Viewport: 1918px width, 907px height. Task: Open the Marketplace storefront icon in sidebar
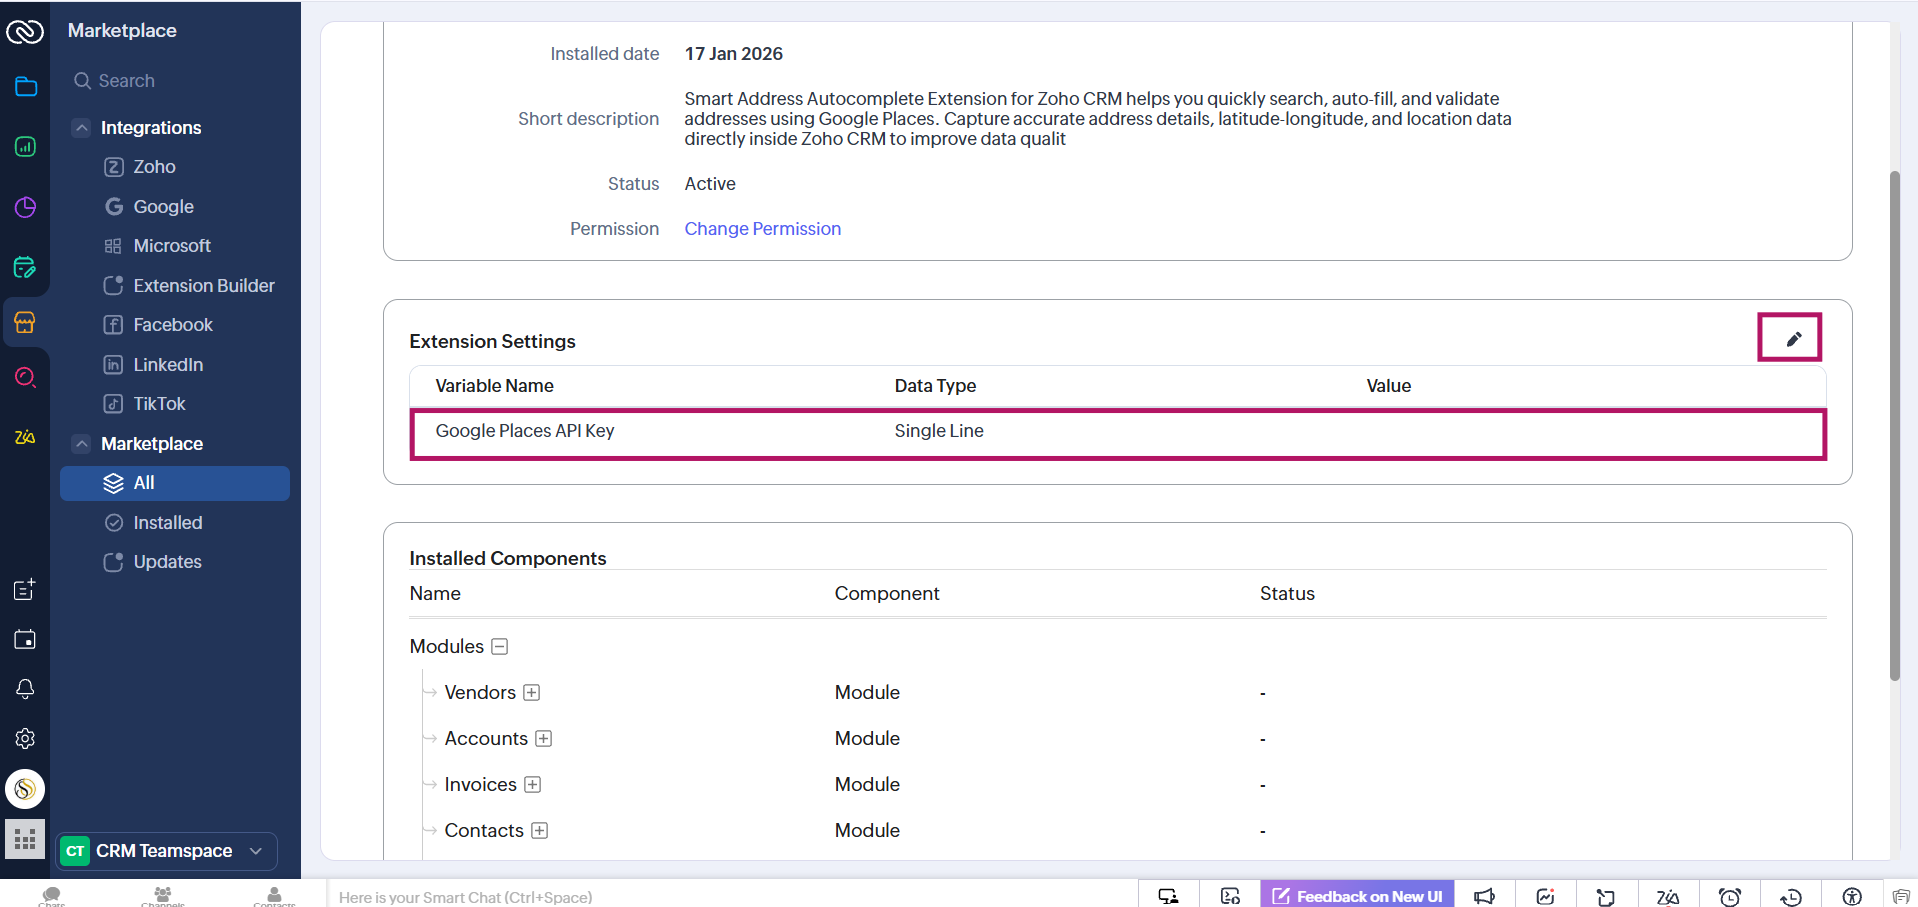point(25,322)
